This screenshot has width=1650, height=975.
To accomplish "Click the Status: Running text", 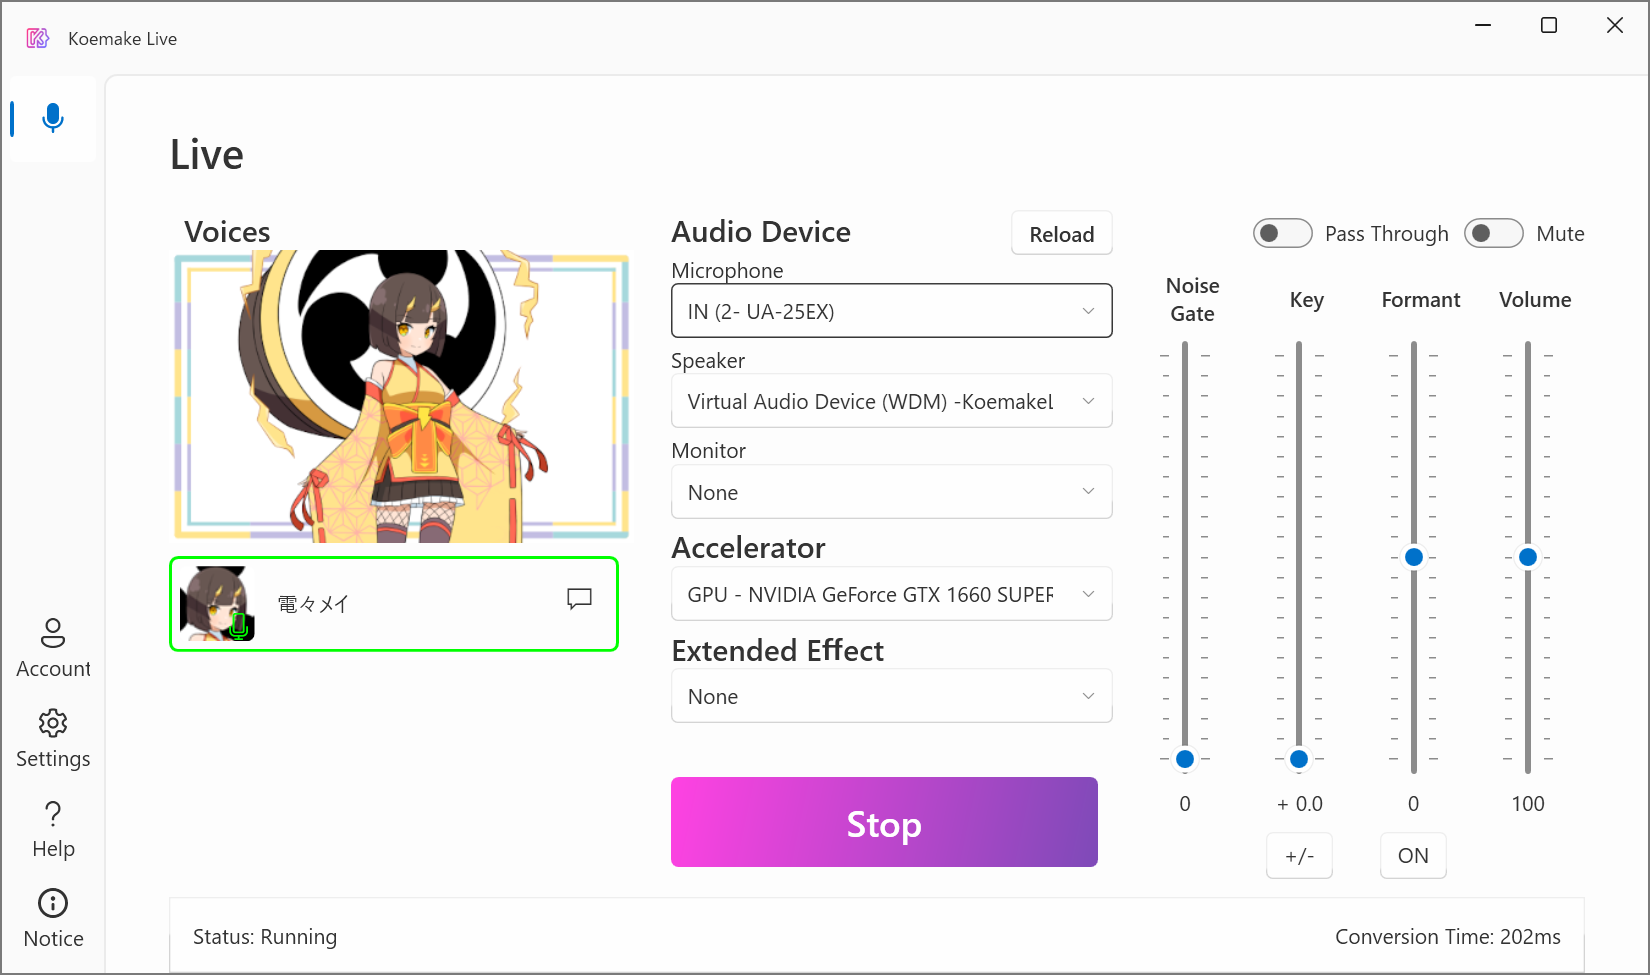I will (x=265, y=937).
